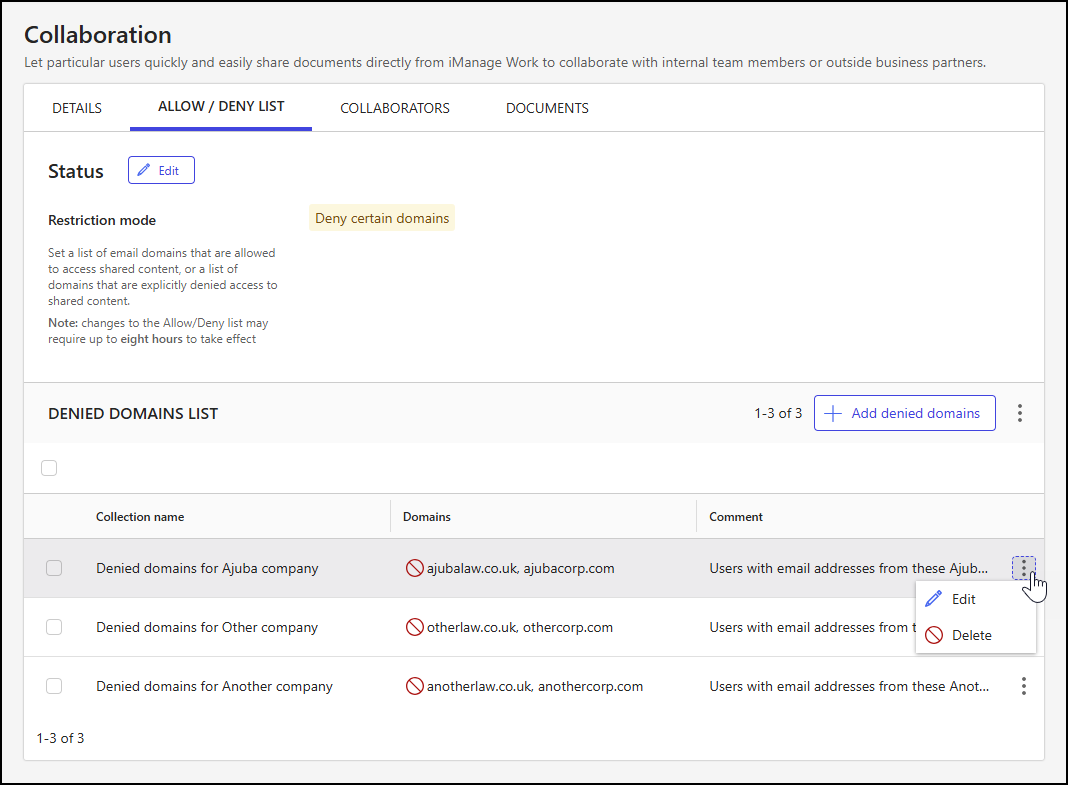
Task: Open the Ajuba company row actions menu
Action: click(1023, 567)
